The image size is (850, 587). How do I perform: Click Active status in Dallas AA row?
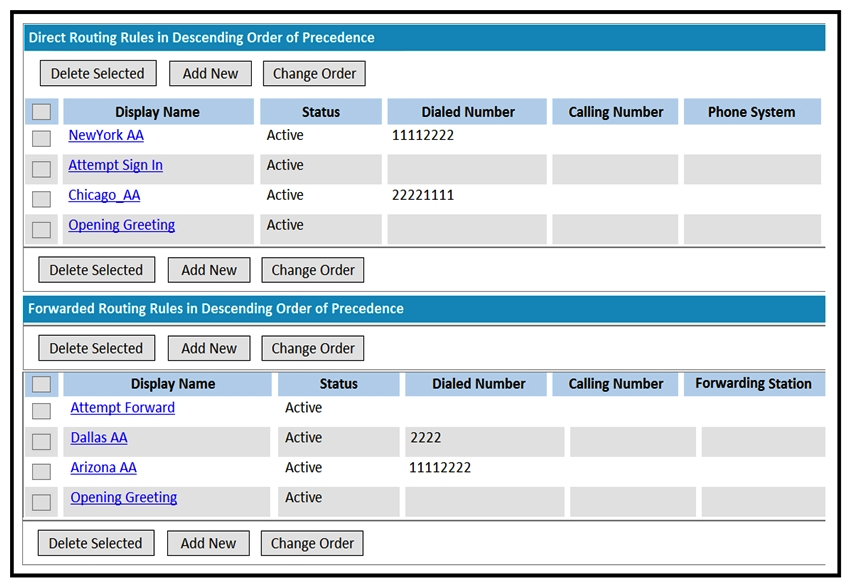pyautogui.click(x=304, y=437)
